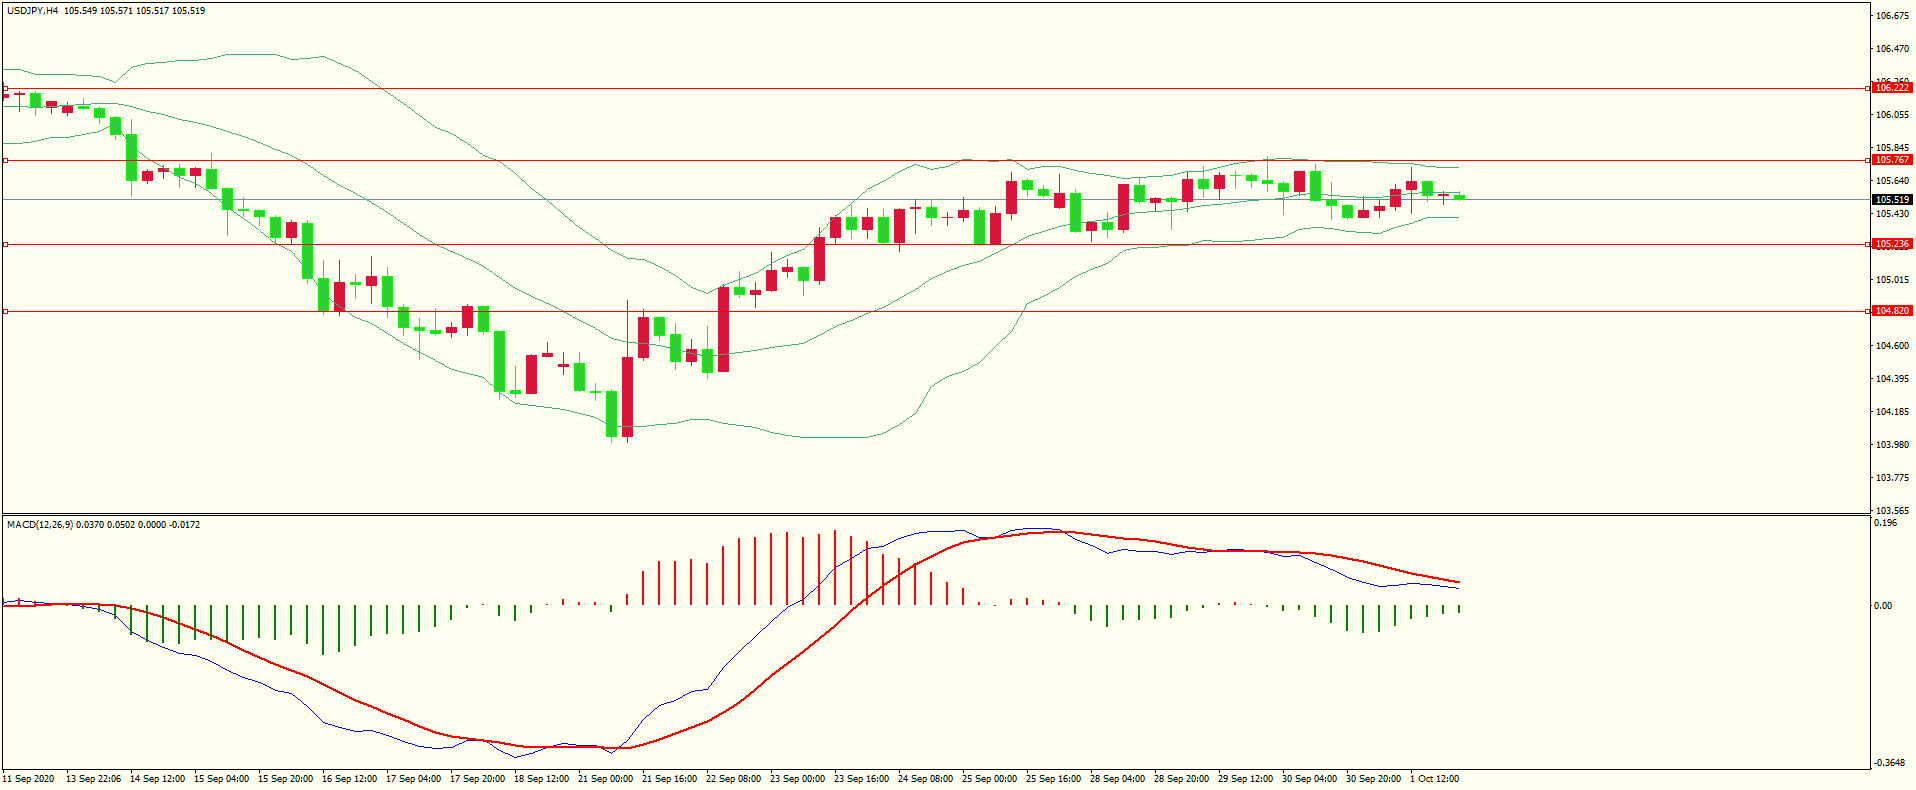Click the 106.675 value on price scale
1916x790 pixels.
coord(1891,16)
